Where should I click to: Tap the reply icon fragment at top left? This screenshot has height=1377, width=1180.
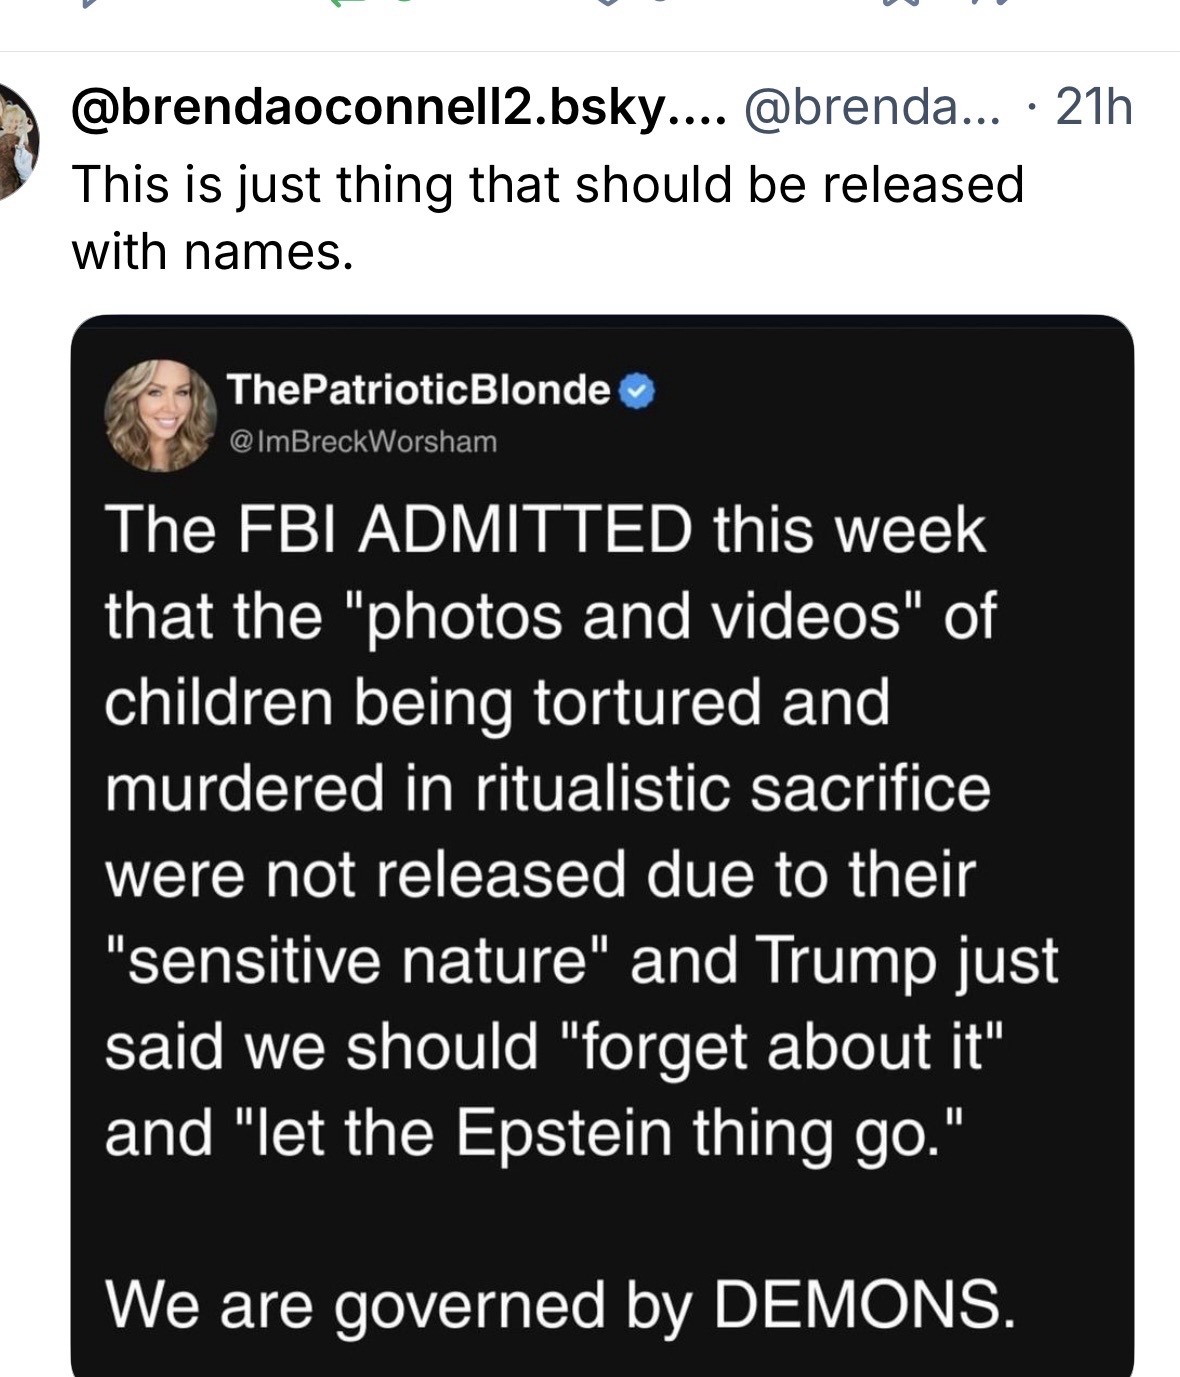click(88, 4)
